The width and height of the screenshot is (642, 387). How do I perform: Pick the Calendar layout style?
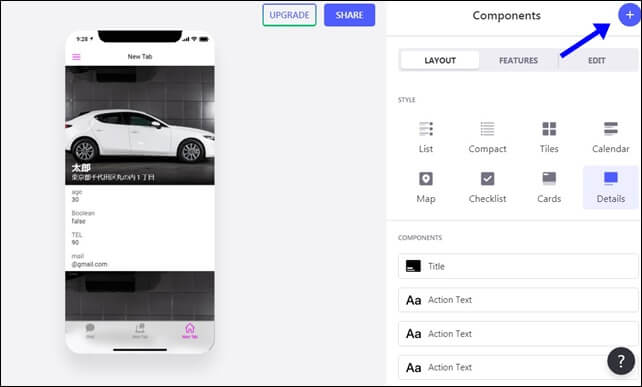[x=610, y=138]
